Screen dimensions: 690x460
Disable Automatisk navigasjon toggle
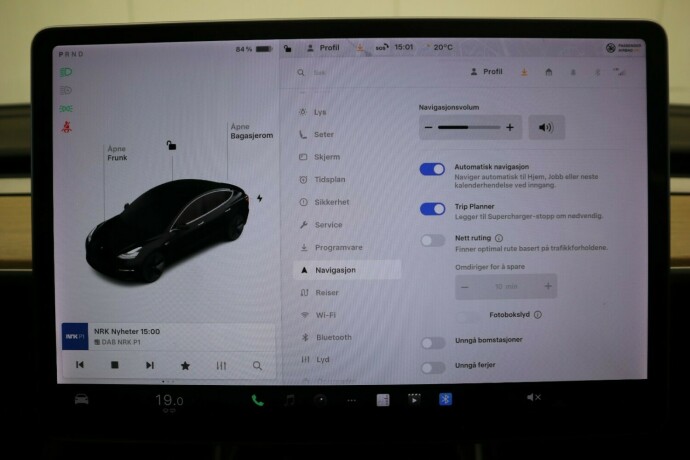432,169
